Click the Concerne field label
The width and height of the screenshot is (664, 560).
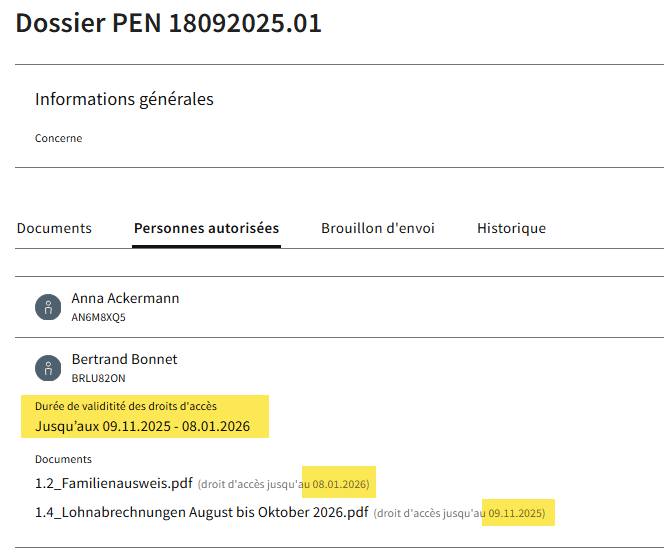tap(58, 138)
